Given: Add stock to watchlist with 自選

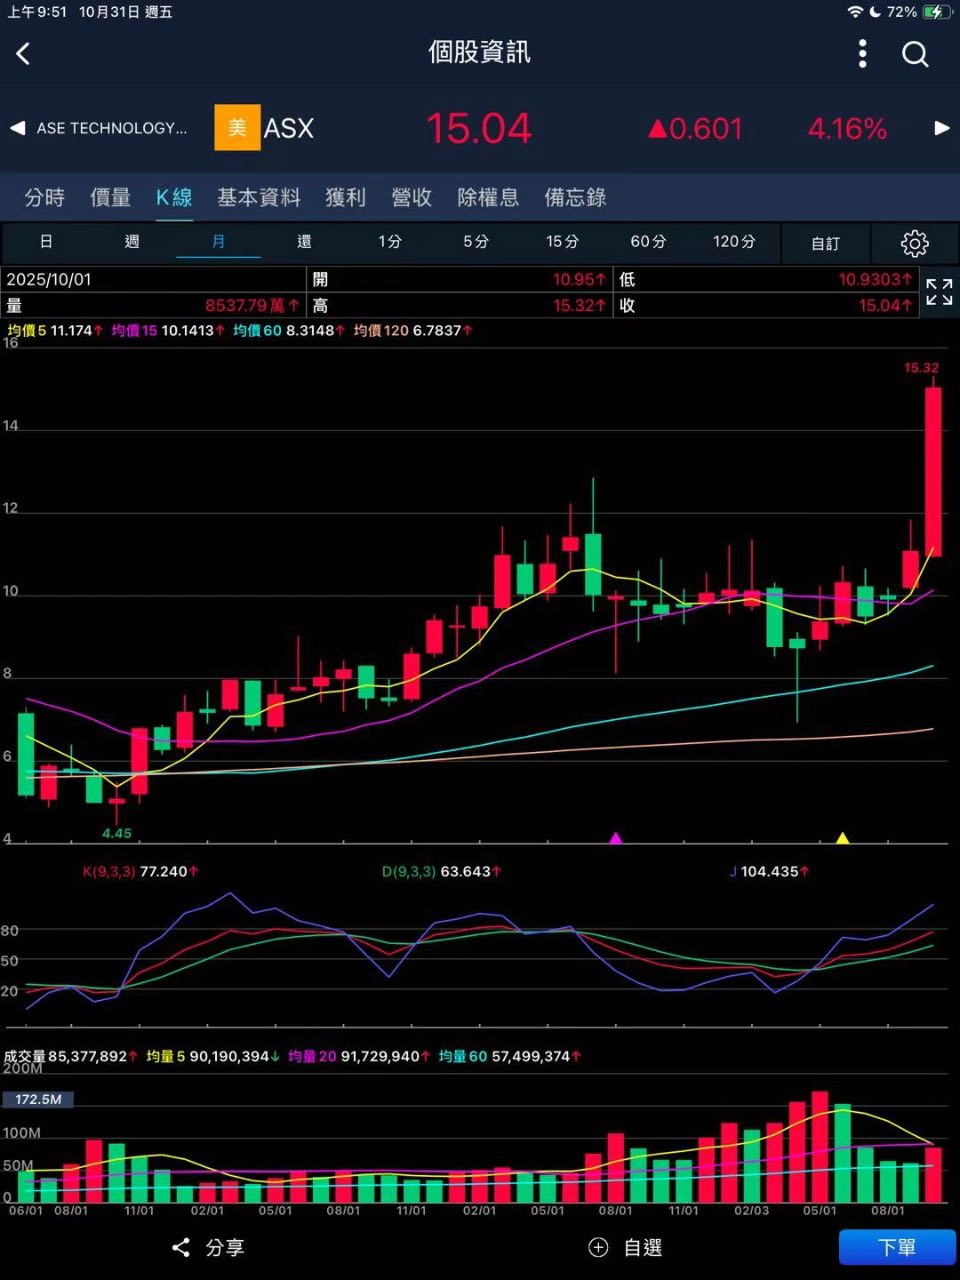Looking at the screenshot, I should point(626,1247).
